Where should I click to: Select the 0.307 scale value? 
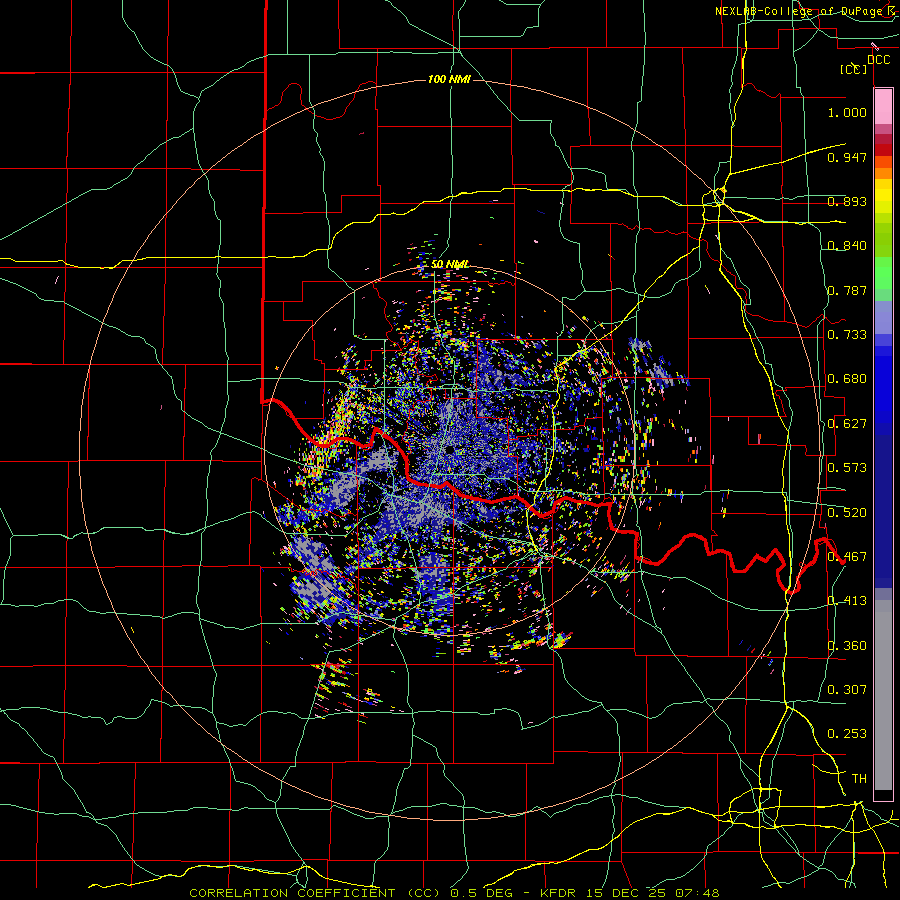coord(847,690)
